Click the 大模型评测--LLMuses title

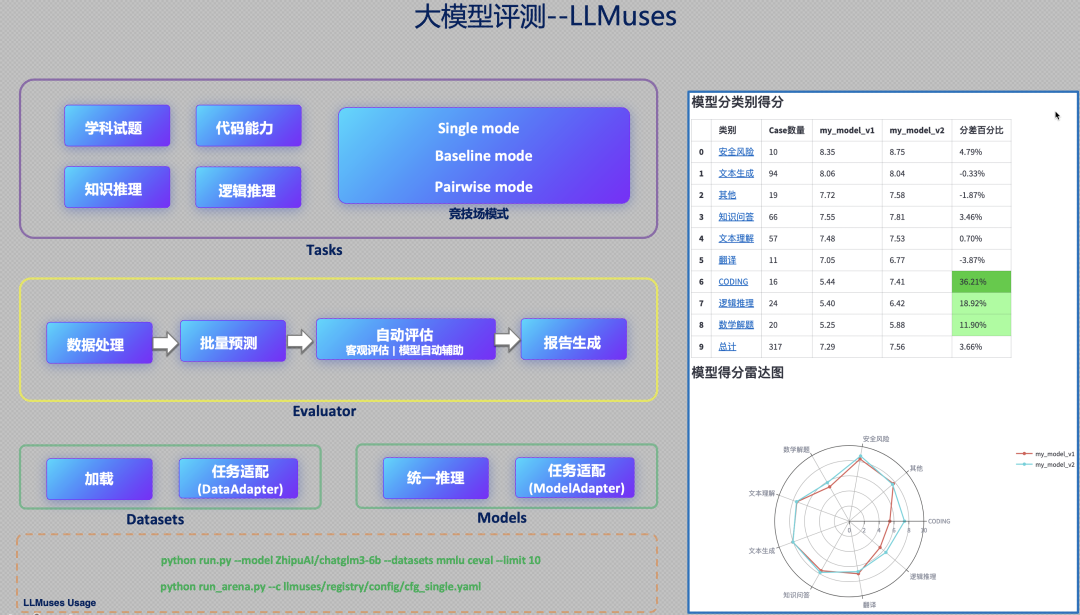click(546, 17)
